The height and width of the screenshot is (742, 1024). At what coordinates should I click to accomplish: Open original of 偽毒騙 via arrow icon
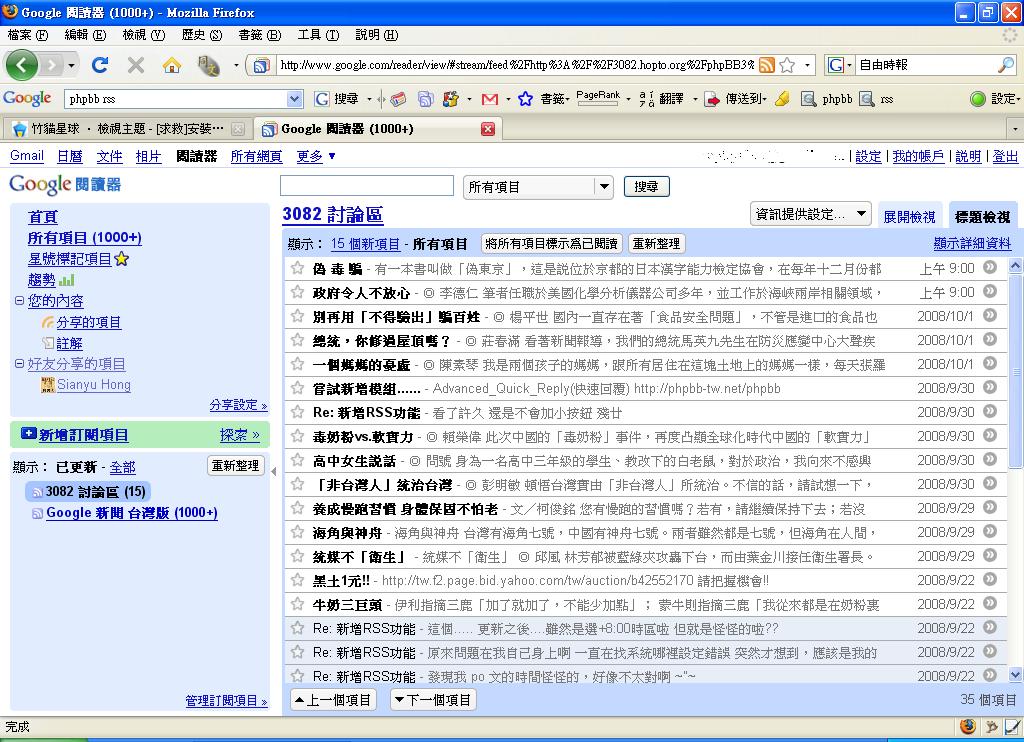click(990, 267)
